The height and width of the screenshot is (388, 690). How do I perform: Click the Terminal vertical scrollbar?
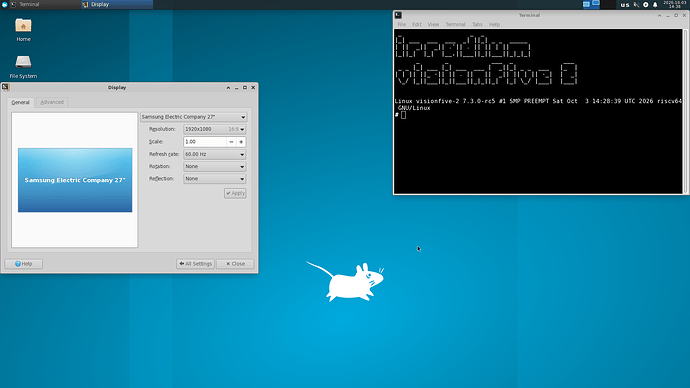pos(685,111)
